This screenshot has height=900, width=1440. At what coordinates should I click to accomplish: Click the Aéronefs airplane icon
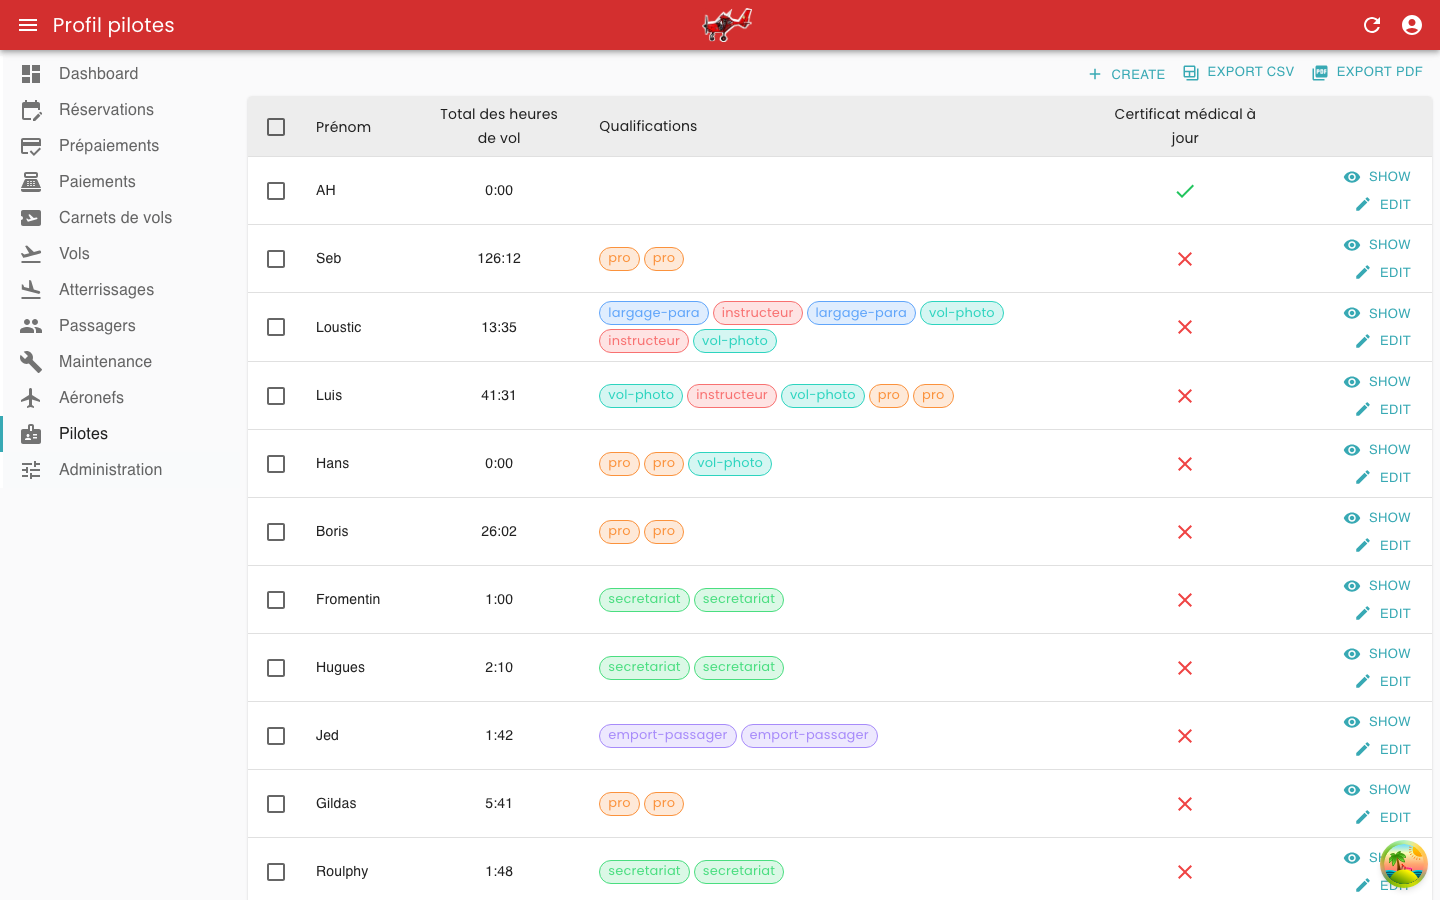[31, 398]
